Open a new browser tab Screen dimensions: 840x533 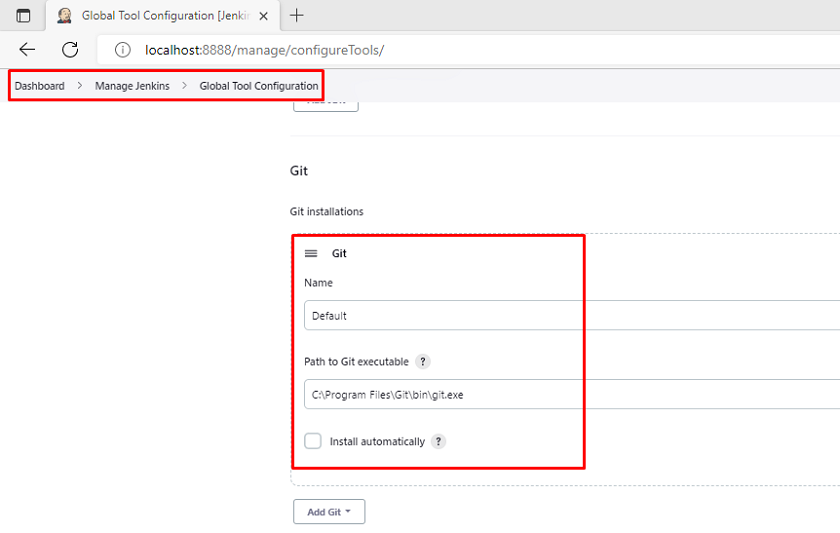pos(297,15)
